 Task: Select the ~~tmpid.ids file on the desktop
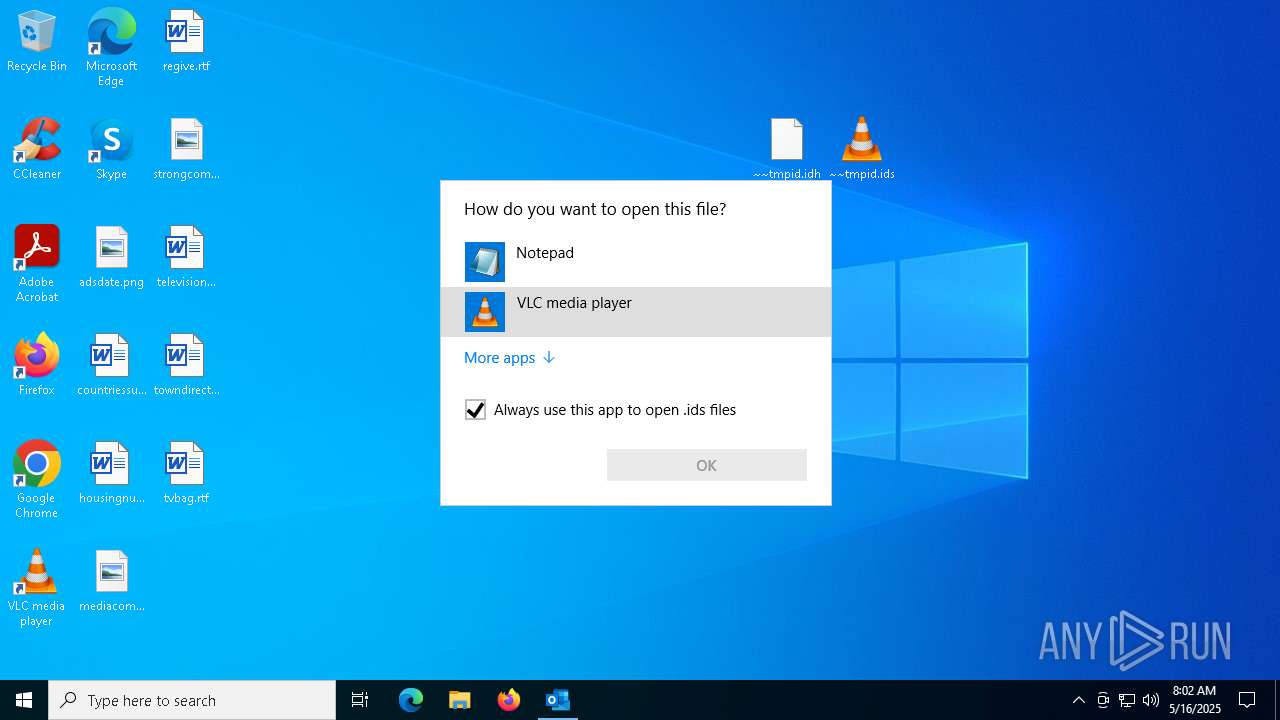(862, 149)
